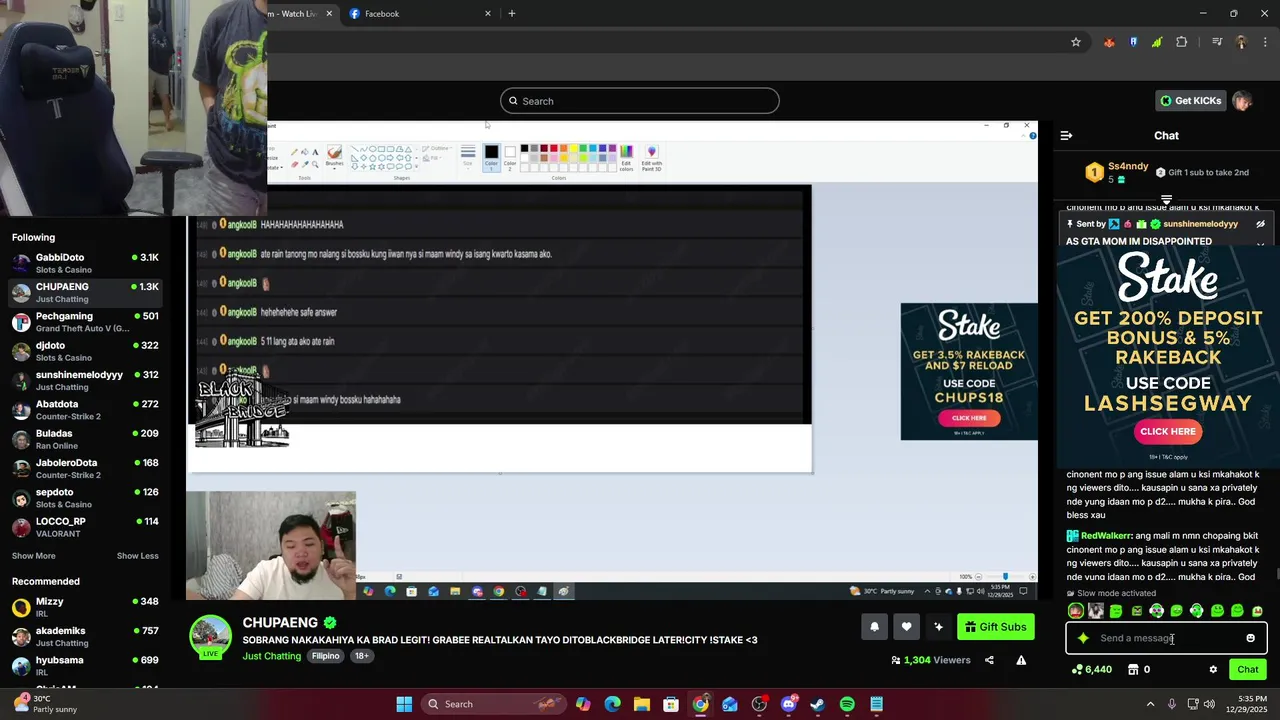Open the Pechgaming channel in Following
Viewport: 1280px width, 720px height.
(x=85, y=322)
